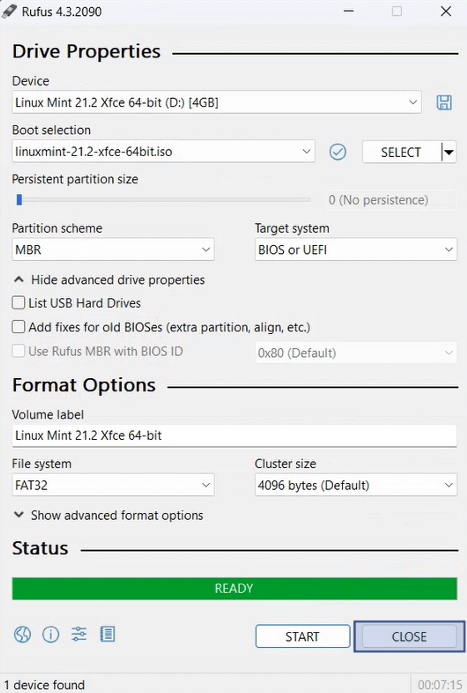Viewport: 467px width, 693px height.
Task: Click the SELECT button
Action: 401,152
